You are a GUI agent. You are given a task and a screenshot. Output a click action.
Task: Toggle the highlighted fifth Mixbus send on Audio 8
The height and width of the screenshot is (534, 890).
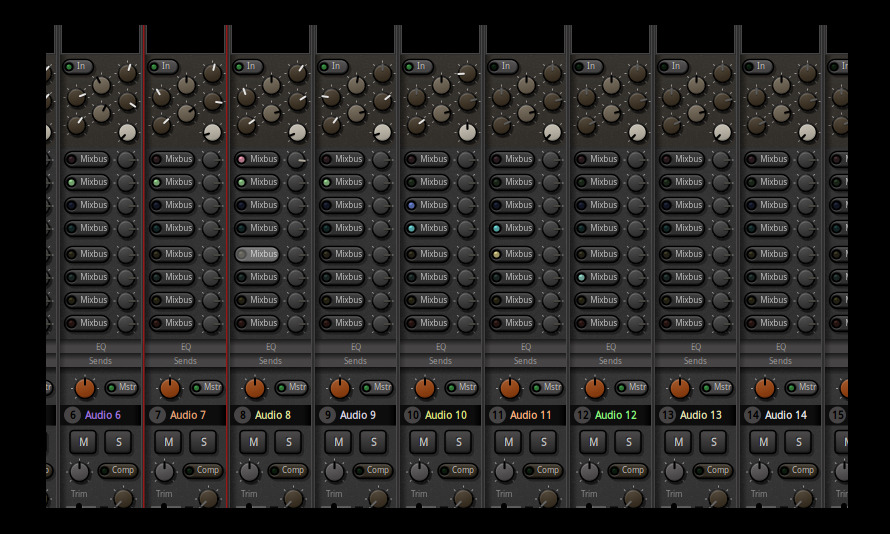[x=257, y=254]
